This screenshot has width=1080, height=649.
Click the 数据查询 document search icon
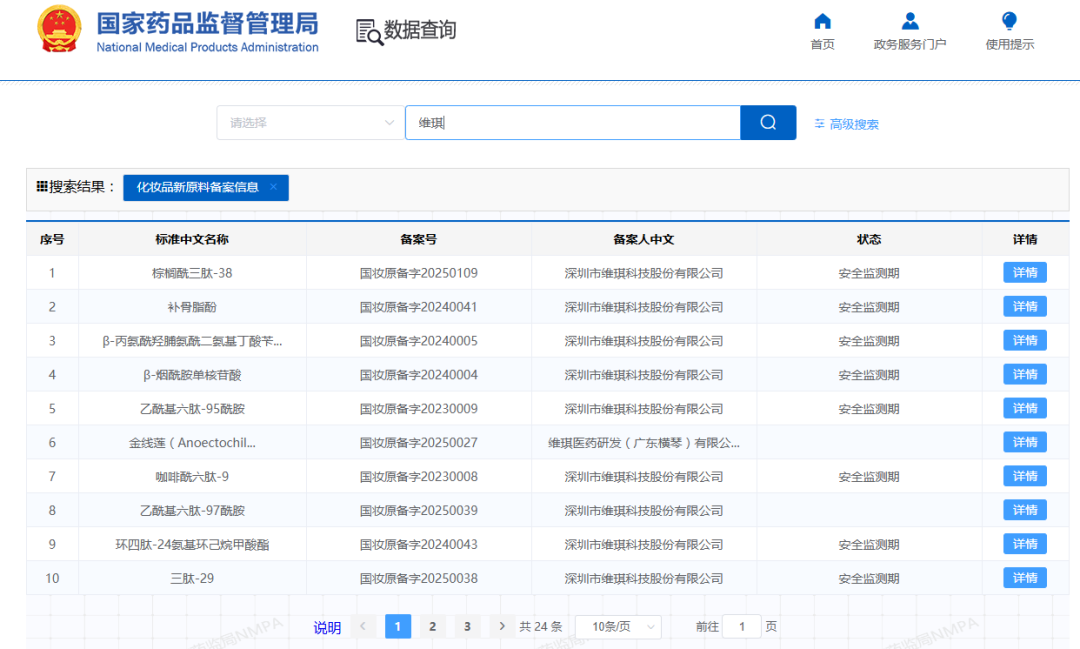pyautogui.click(x=369, y=32)
